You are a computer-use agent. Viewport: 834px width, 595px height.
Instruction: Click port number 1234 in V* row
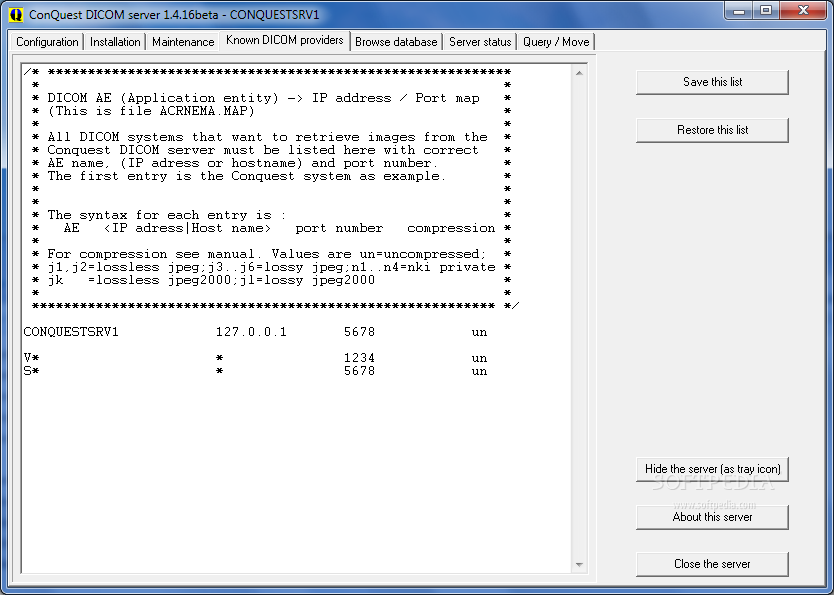tap(360, 358)
